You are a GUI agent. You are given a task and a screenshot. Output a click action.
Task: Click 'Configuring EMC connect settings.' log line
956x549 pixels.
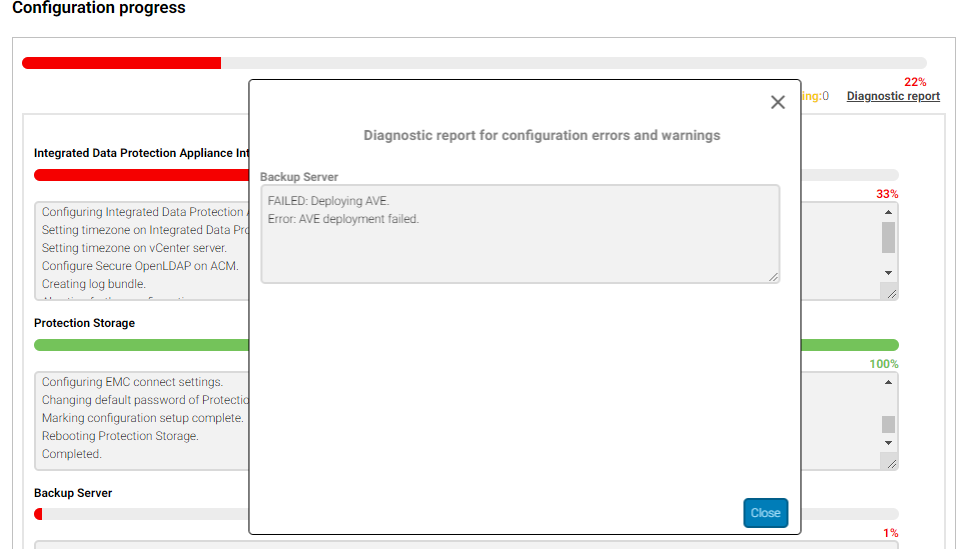132,382
